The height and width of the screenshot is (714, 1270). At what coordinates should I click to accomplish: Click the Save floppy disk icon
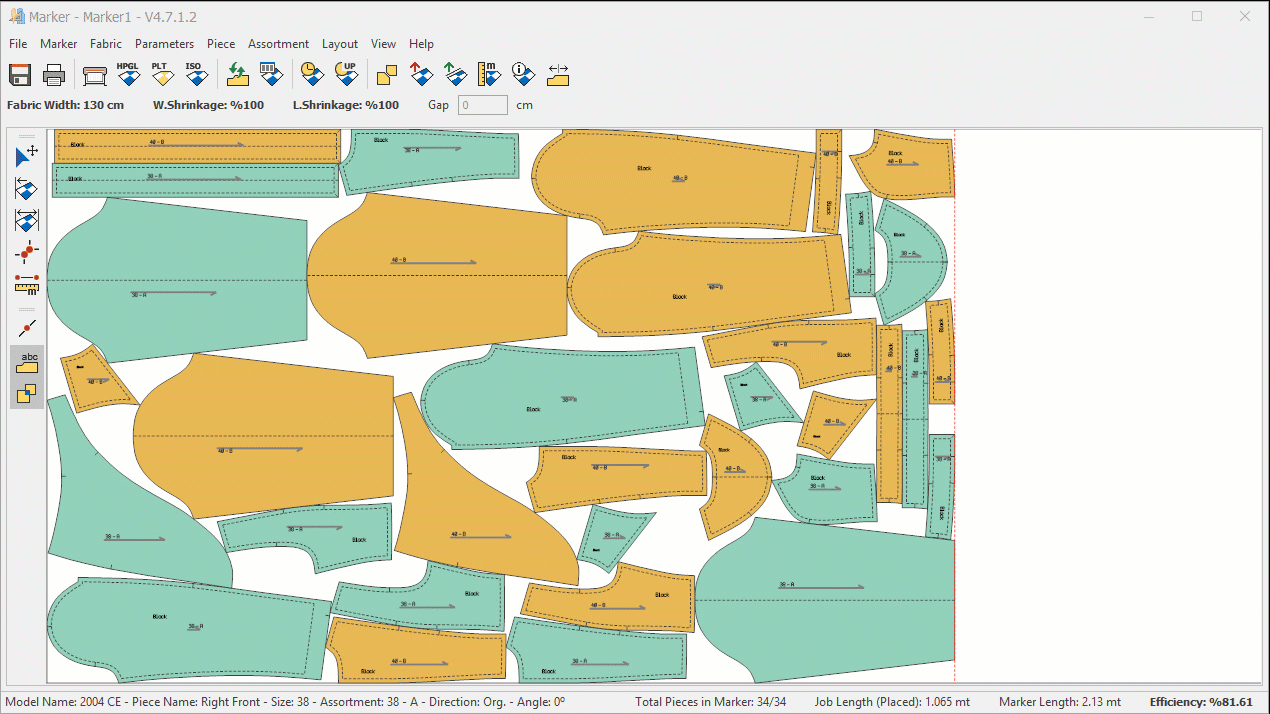pyautogui.click(x=20, y=75)
